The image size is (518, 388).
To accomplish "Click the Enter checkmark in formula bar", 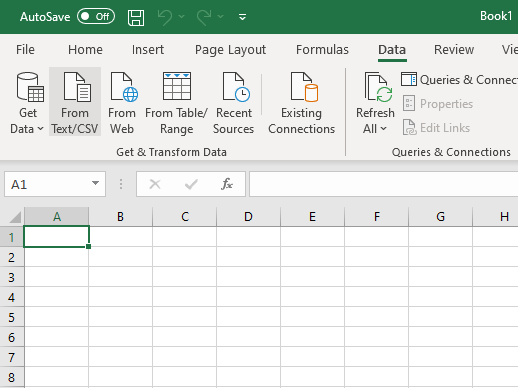I will (191, 184).
